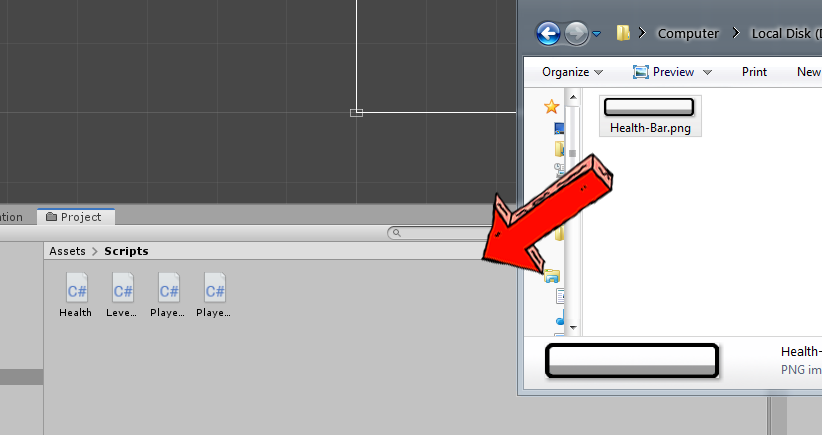The image size is (822, 435).
Task: Open the recent locations arrow beside Forward
Action: (x=597, y=34)
